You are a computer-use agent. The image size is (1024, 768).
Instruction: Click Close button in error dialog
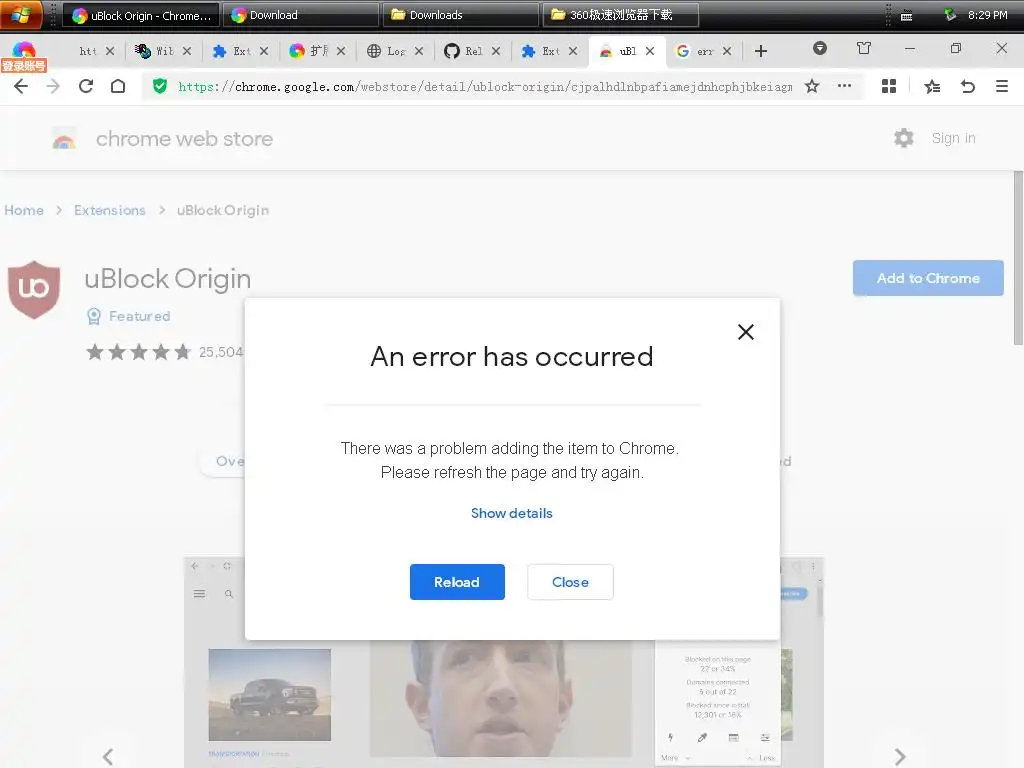pos(570,582)
